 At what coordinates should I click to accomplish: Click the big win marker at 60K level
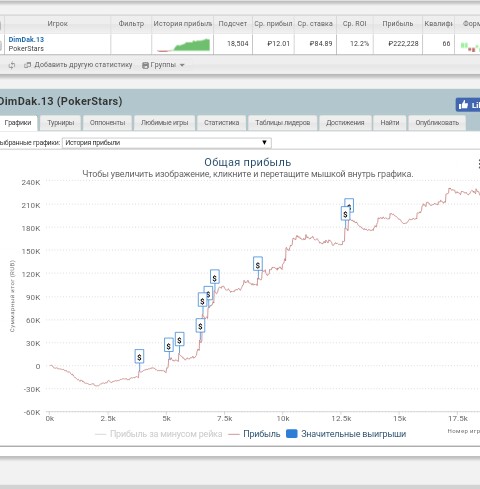click(x=200, y=326)
